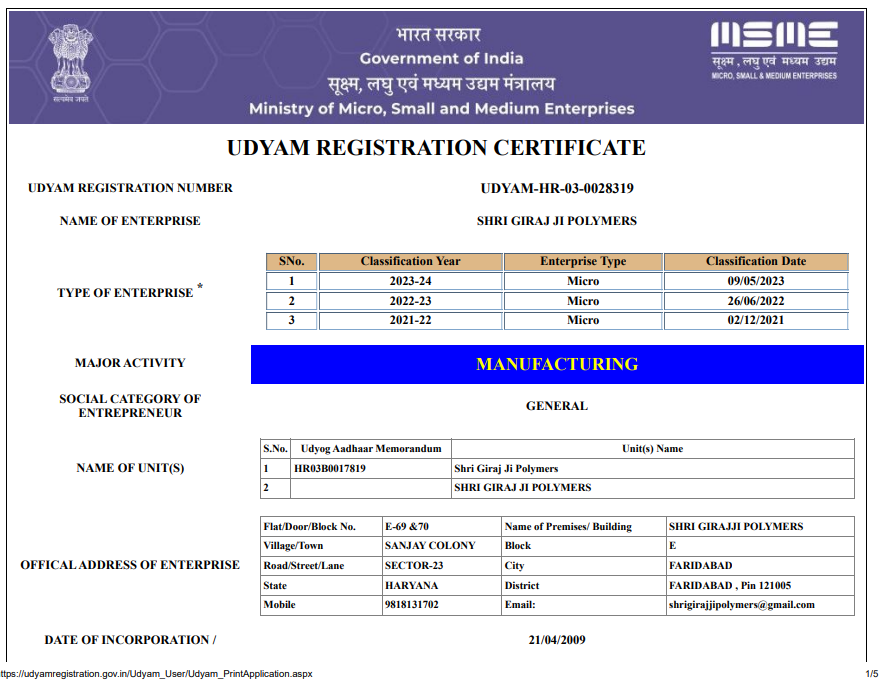
Task: Click the SNo. column header
Action: point(291,261)
